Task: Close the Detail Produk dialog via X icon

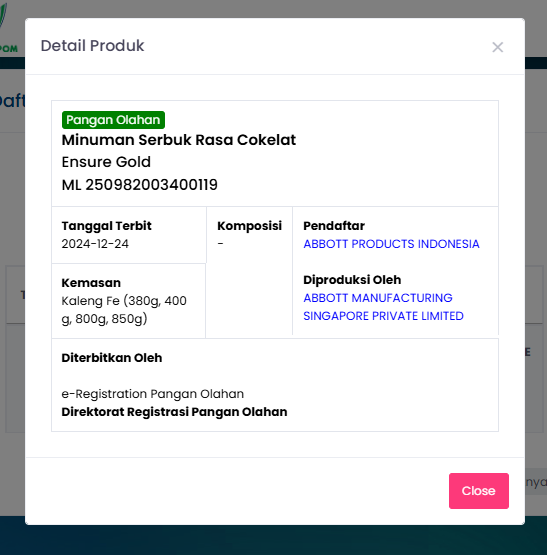Action: click(497, 47)
